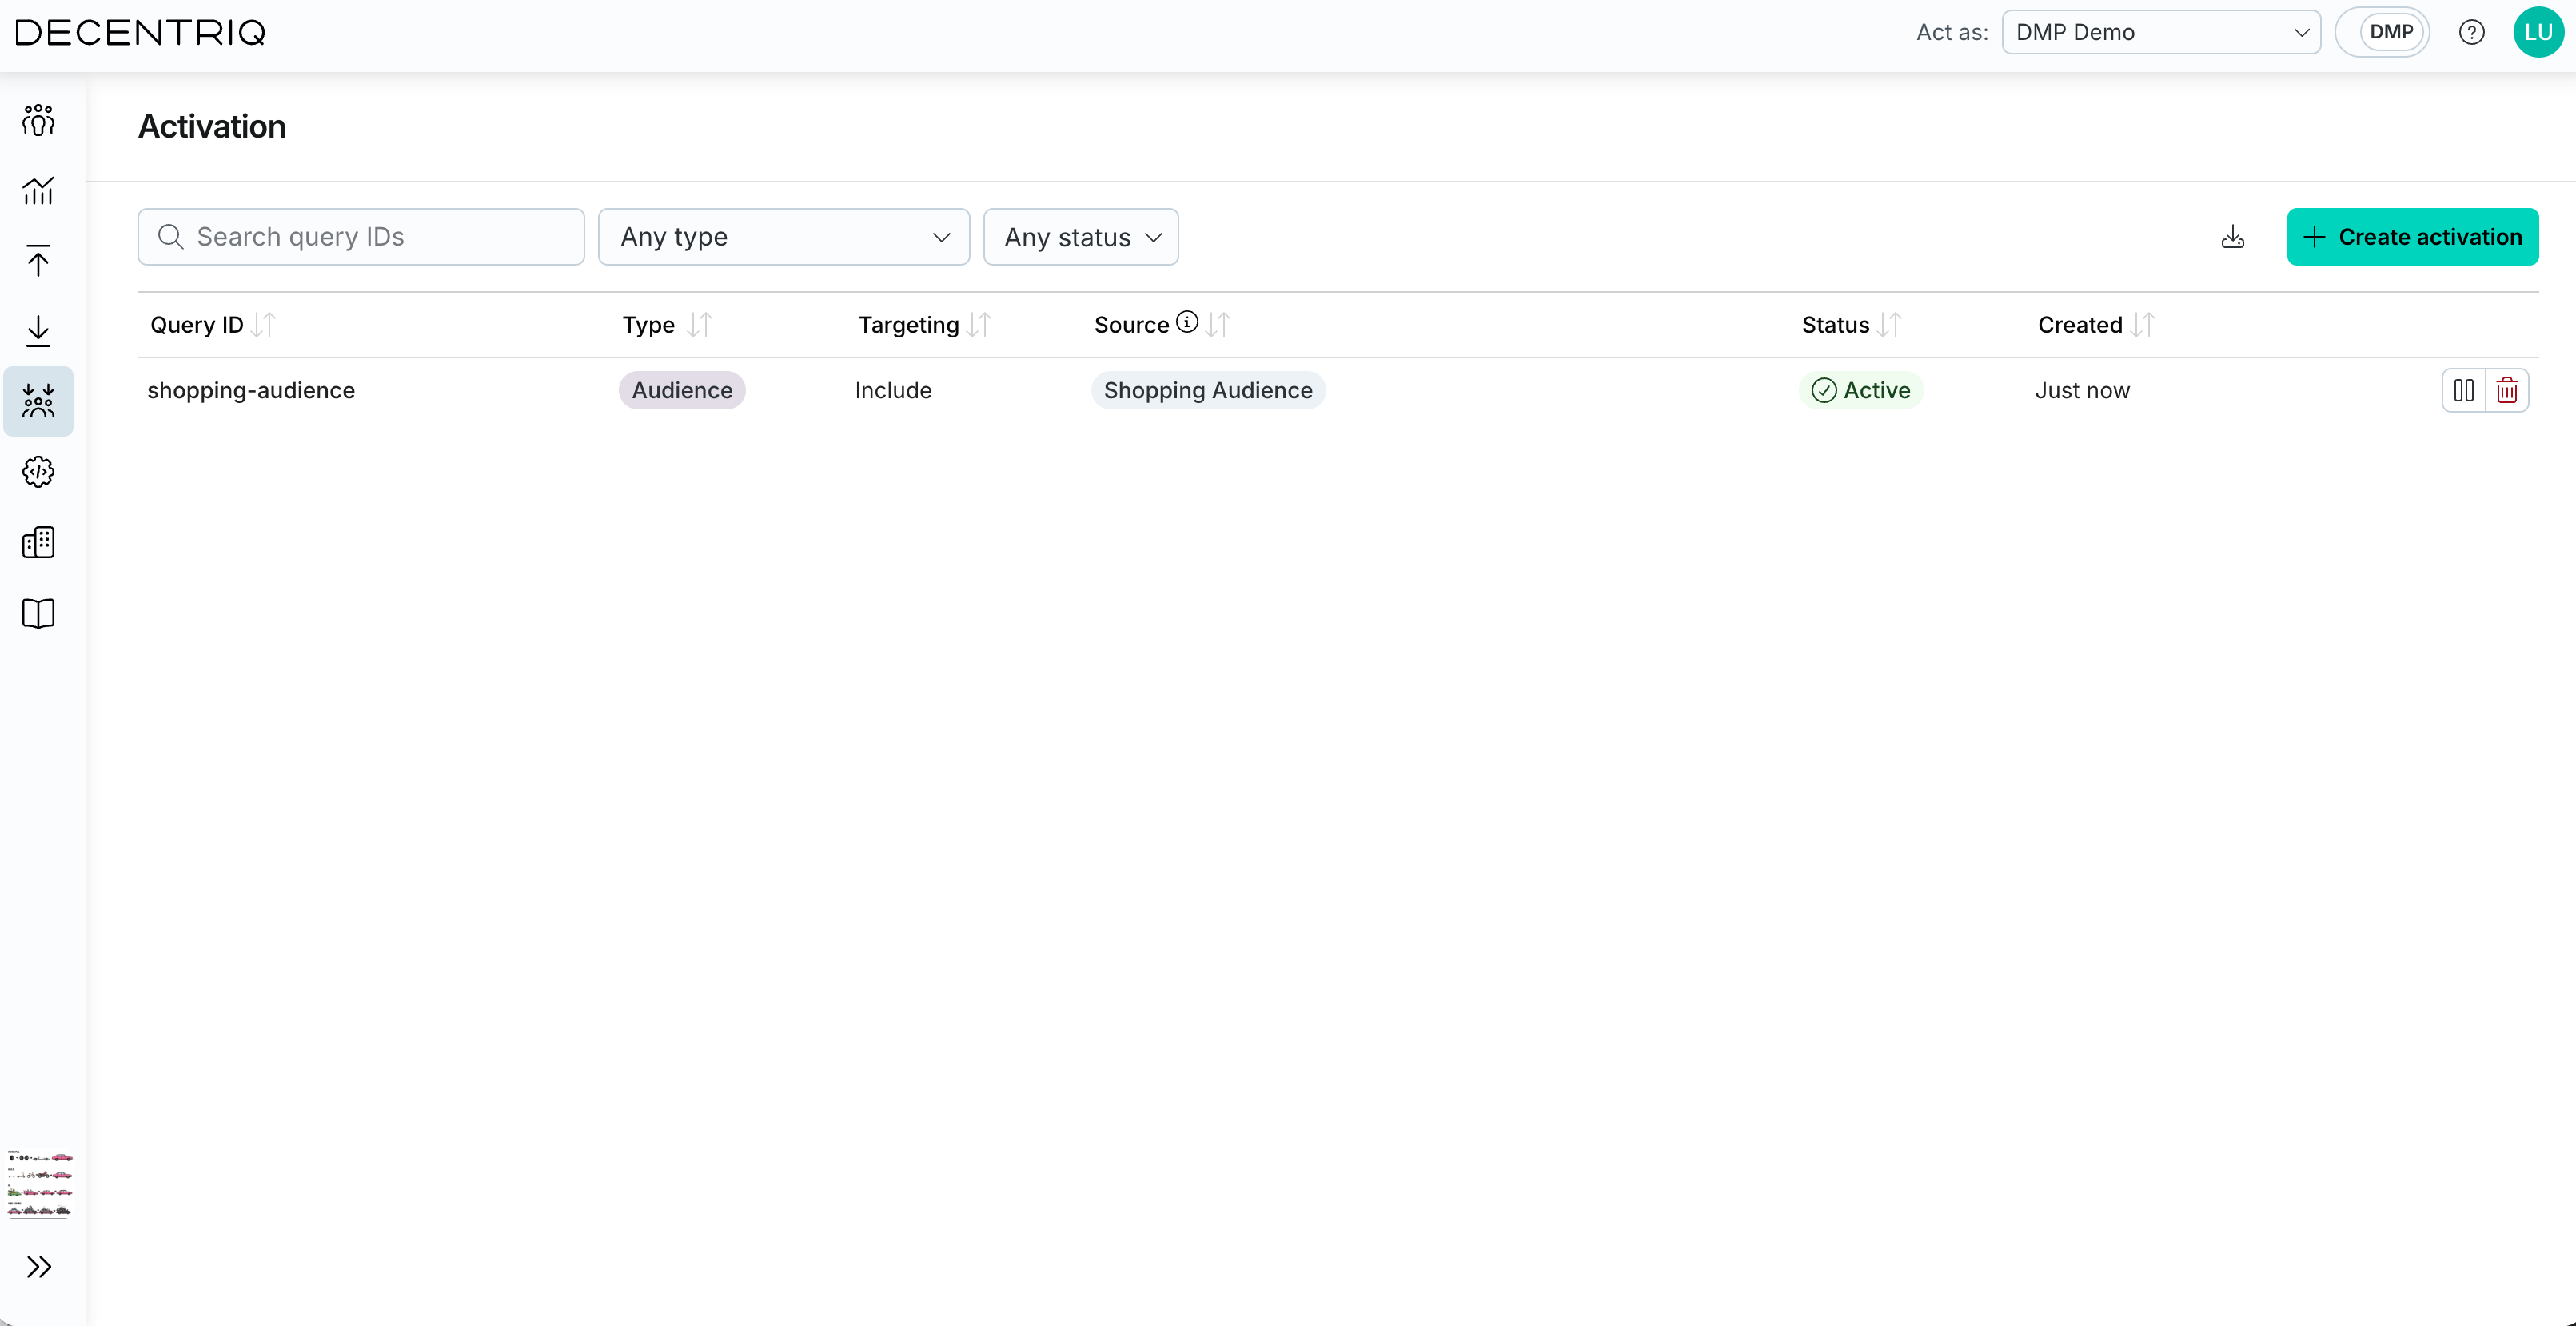Open the help question mark icon

point(2471,32)
